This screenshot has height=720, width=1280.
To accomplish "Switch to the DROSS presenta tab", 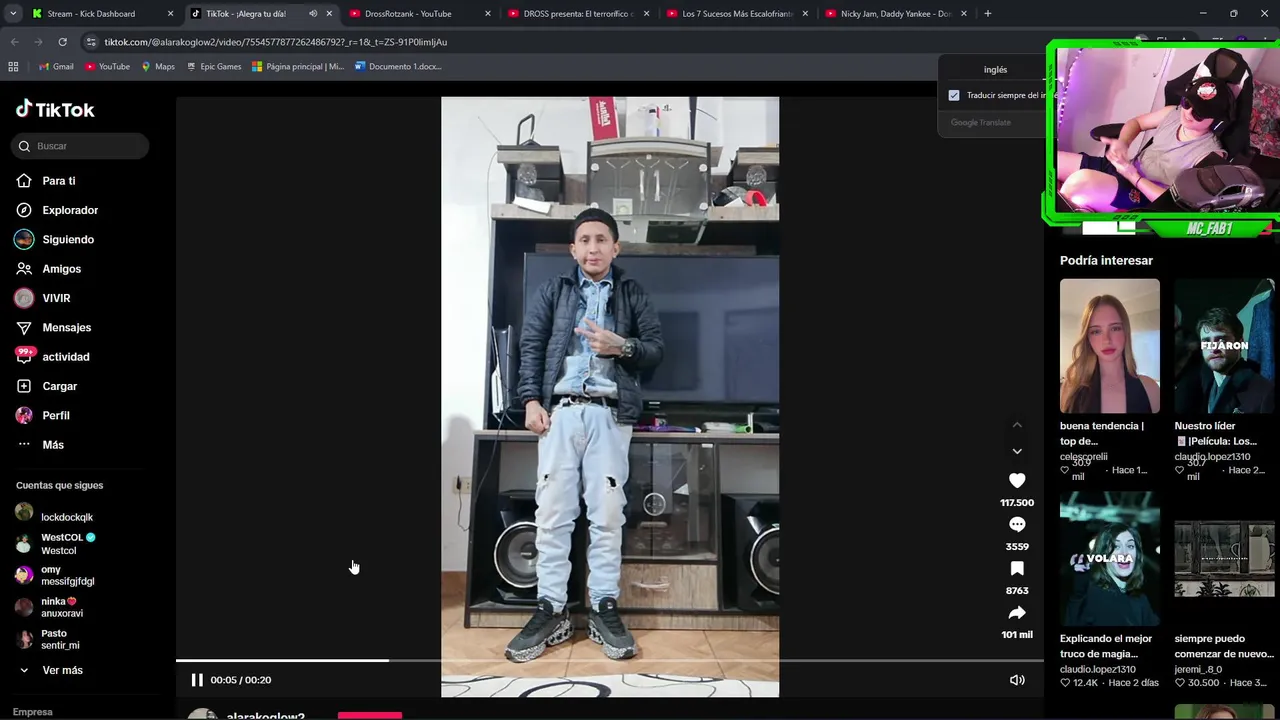I will (580, 14).
